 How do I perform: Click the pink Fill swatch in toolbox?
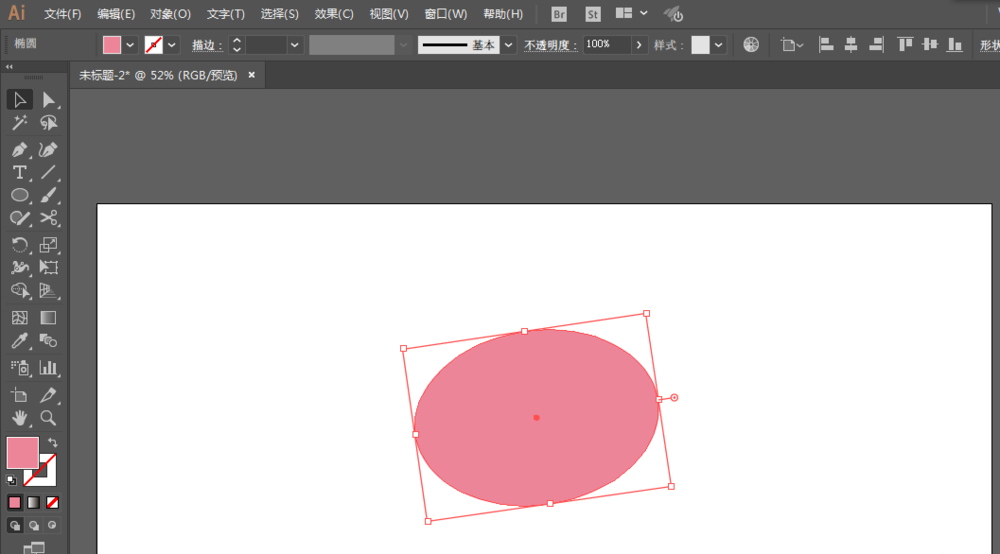[22, 453]
